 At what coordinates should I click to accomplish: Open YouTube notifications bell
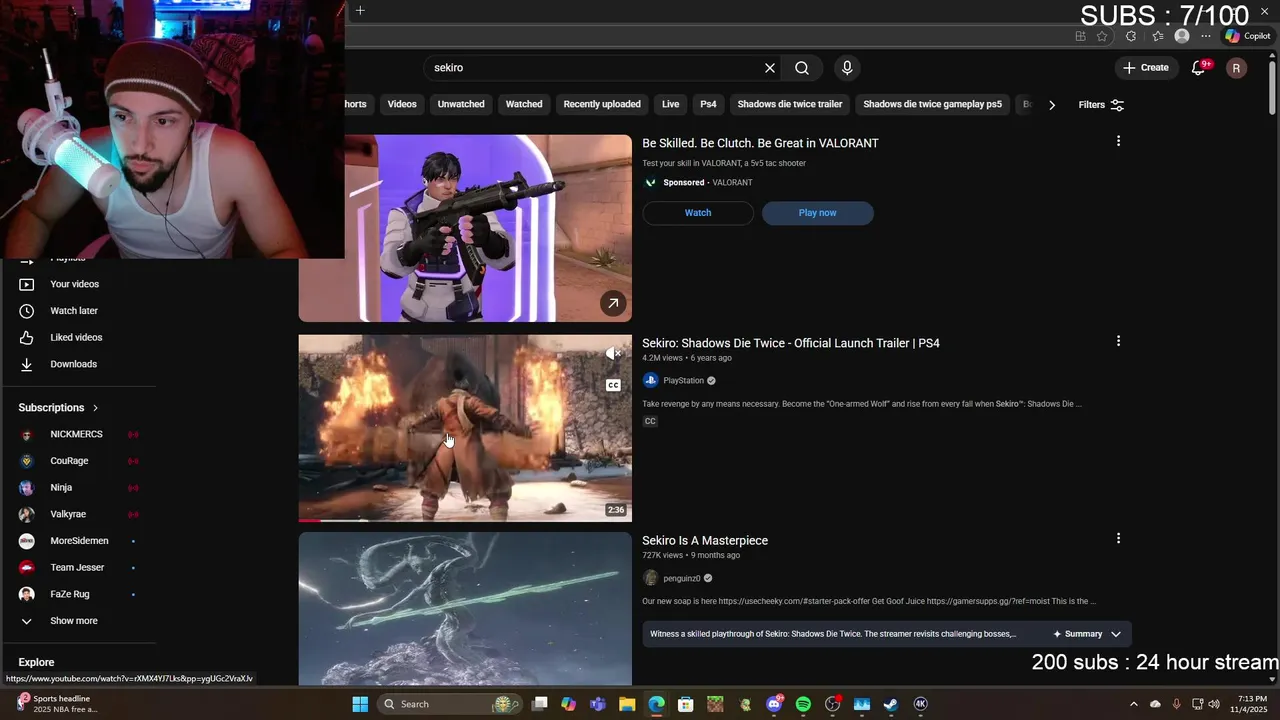tap(1199, 68)
